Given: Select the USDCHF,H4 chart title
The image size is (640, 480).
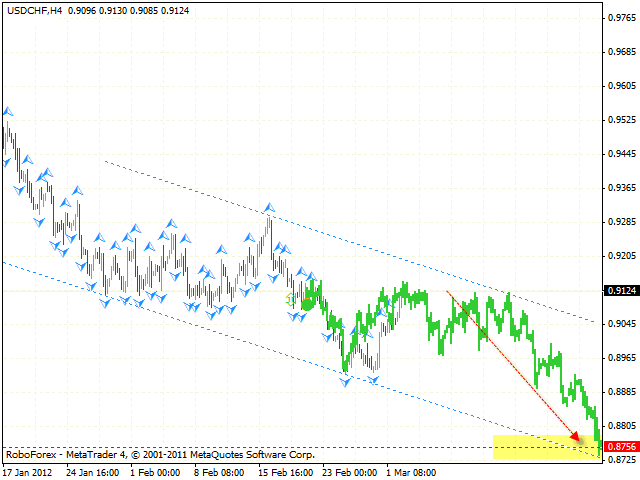Looking at the screenshot, I should 33,10.
